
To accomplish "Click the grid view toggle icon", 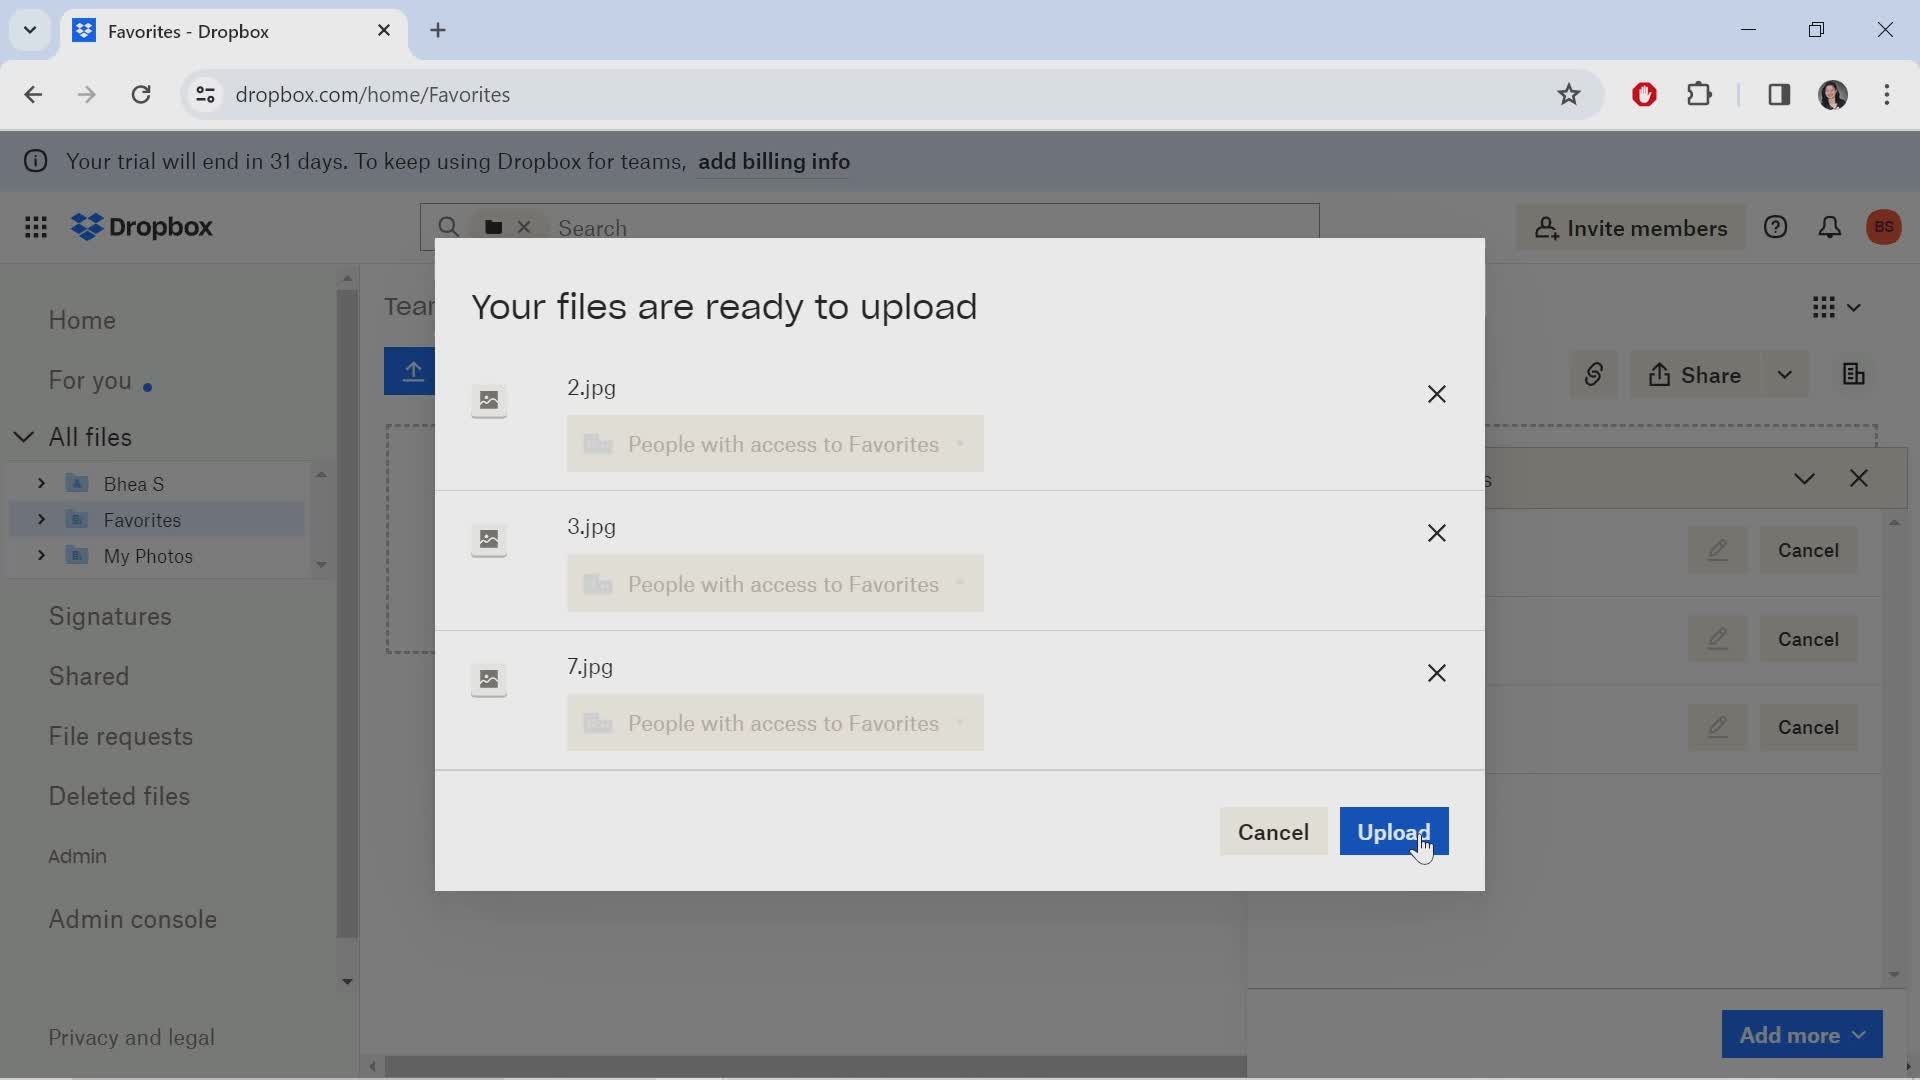I will 1825,307.
